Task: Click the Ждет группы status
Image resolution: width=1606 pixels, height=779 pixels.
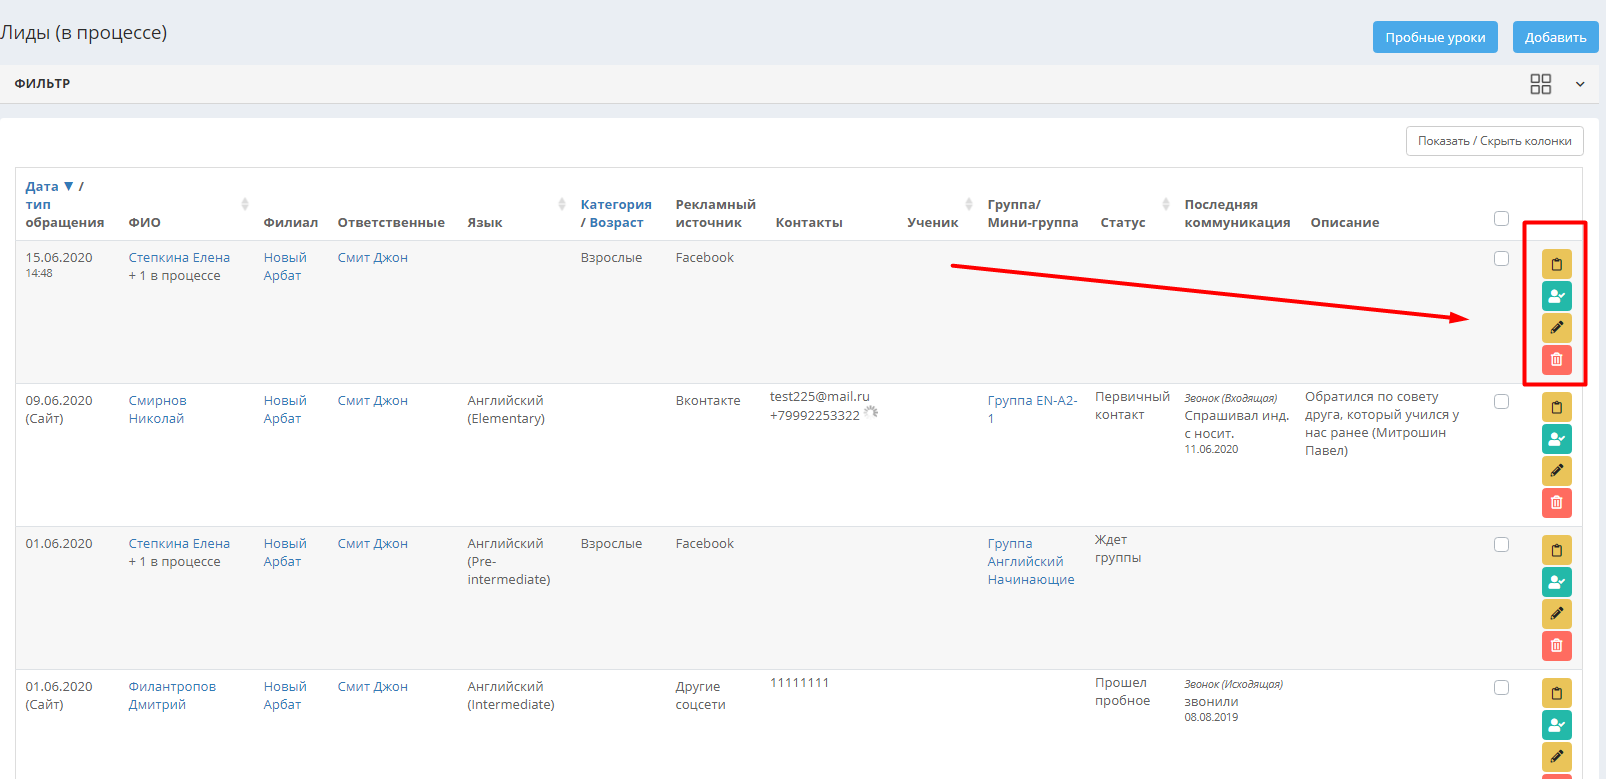Action: (x=1118, y=548)
